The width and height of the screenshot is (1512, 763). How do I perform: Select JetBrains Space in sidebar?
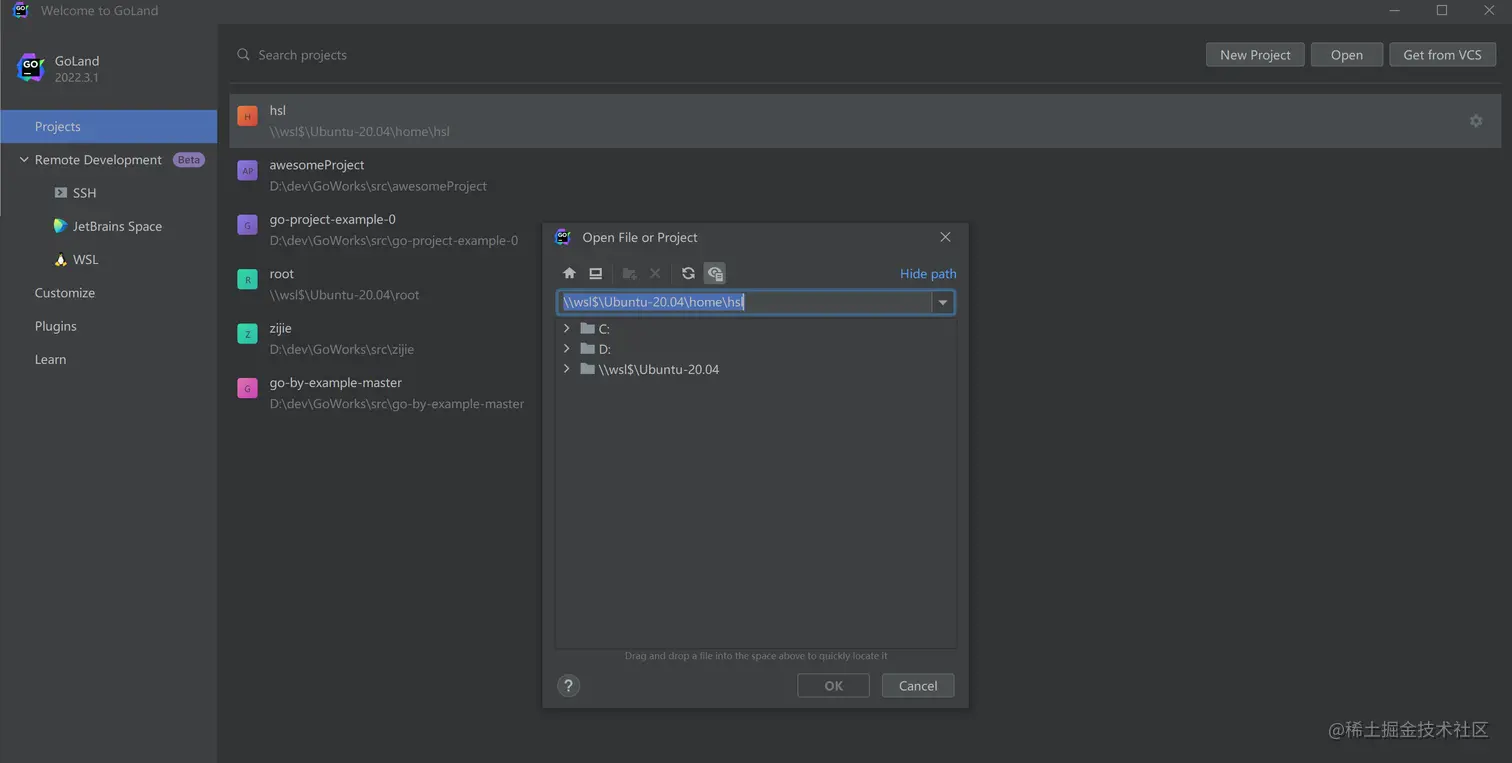click(117, 226)
